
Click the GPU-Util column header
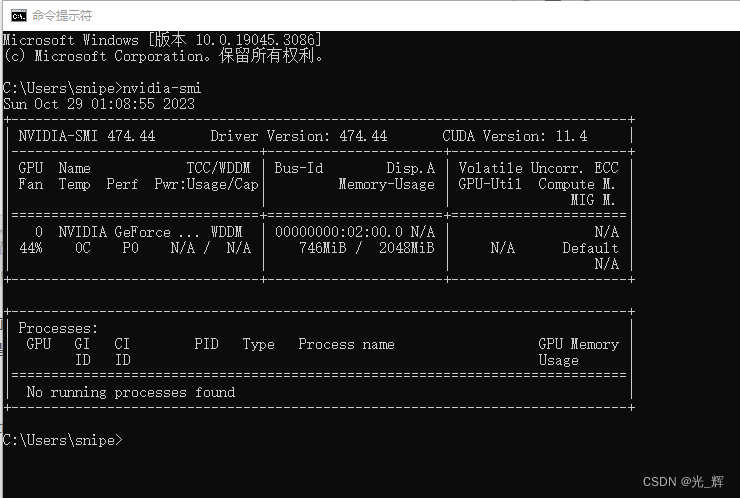(490, 184)
